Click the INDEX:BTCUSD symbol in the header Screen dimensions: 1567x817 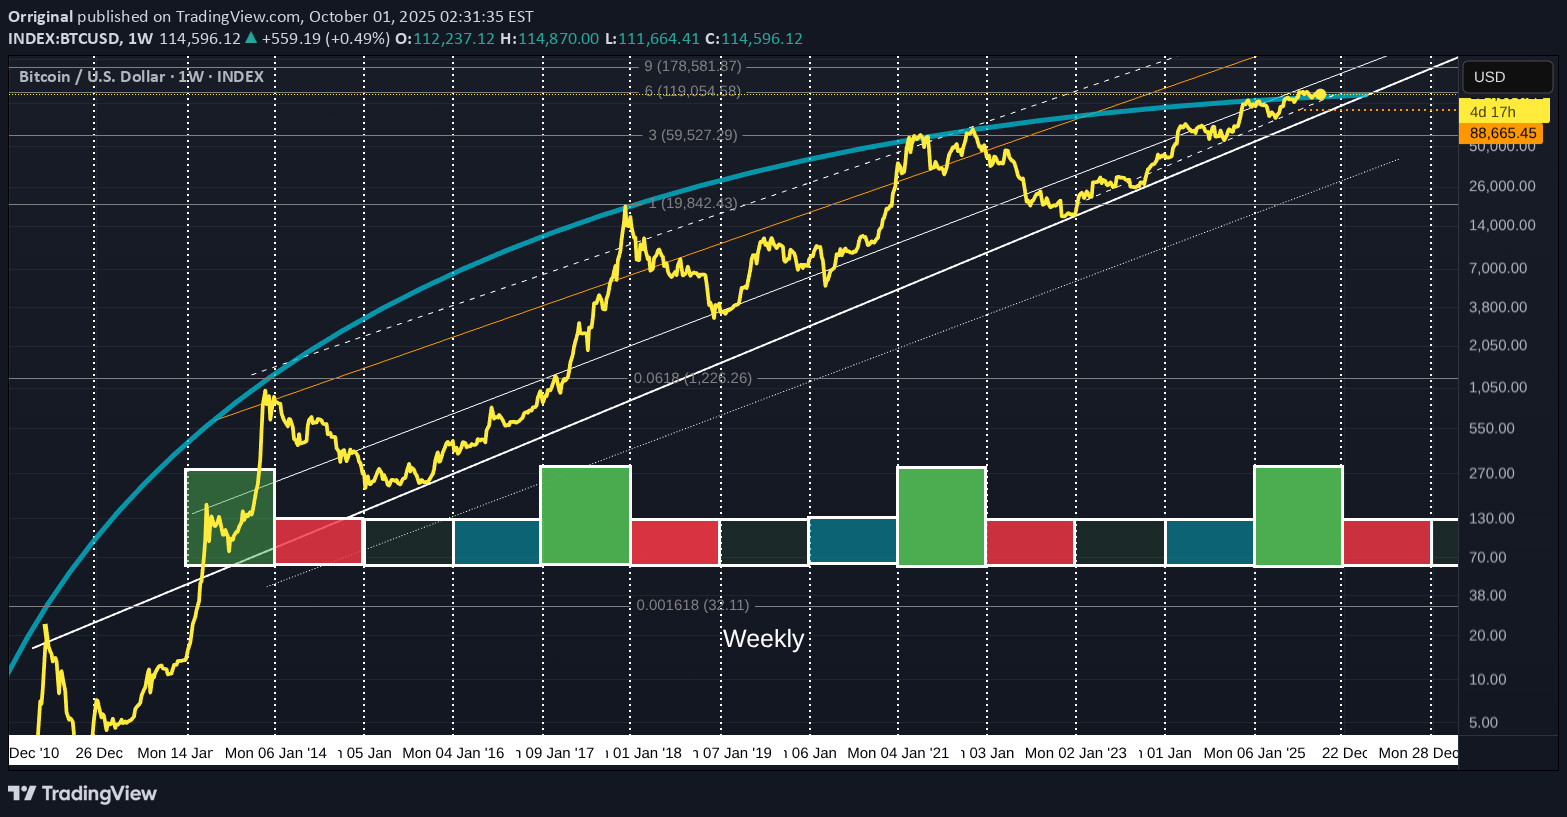pos(64,39)
